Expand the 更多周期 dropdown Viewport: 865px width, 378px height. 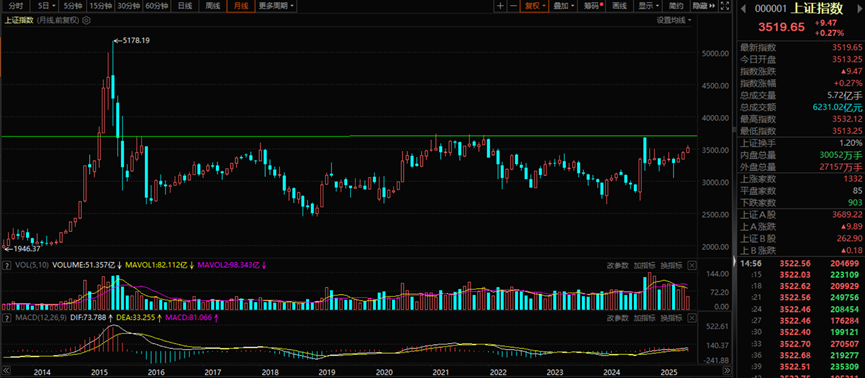point(276,6)
